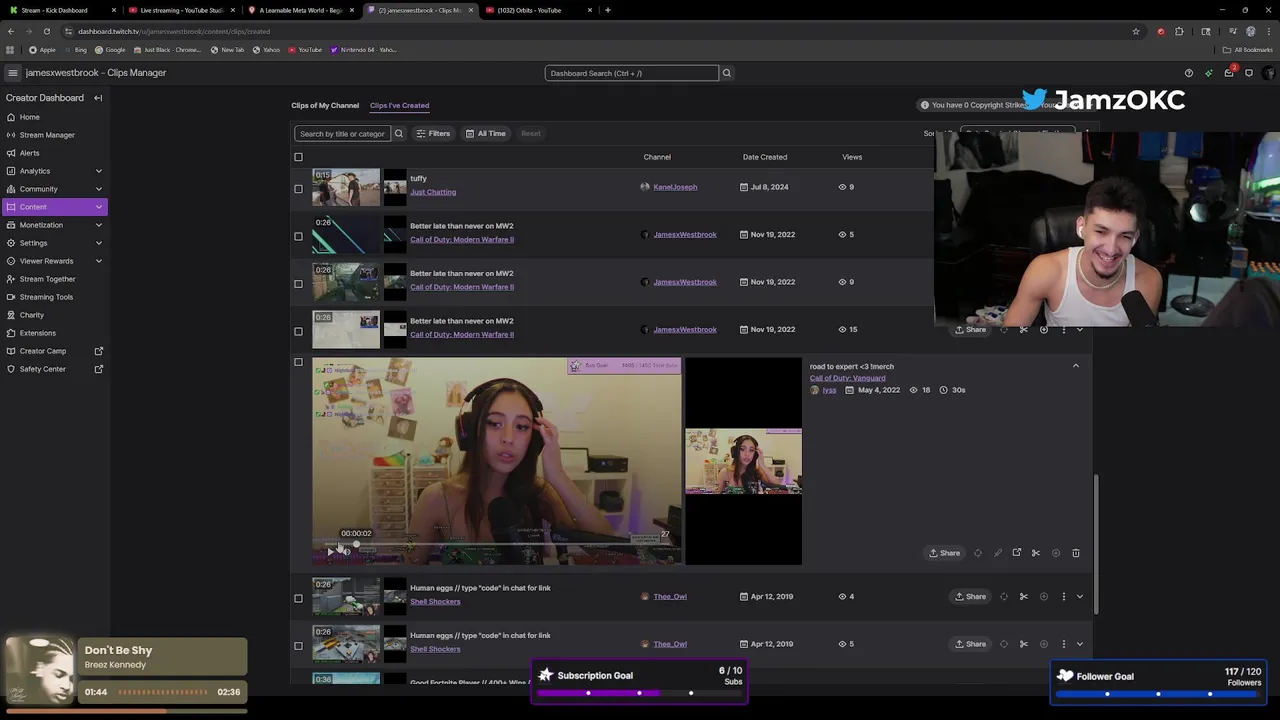Open the hamburger menu beside Clips Manager title
The image size is (1280, 720).
click(x=12, y=73)
